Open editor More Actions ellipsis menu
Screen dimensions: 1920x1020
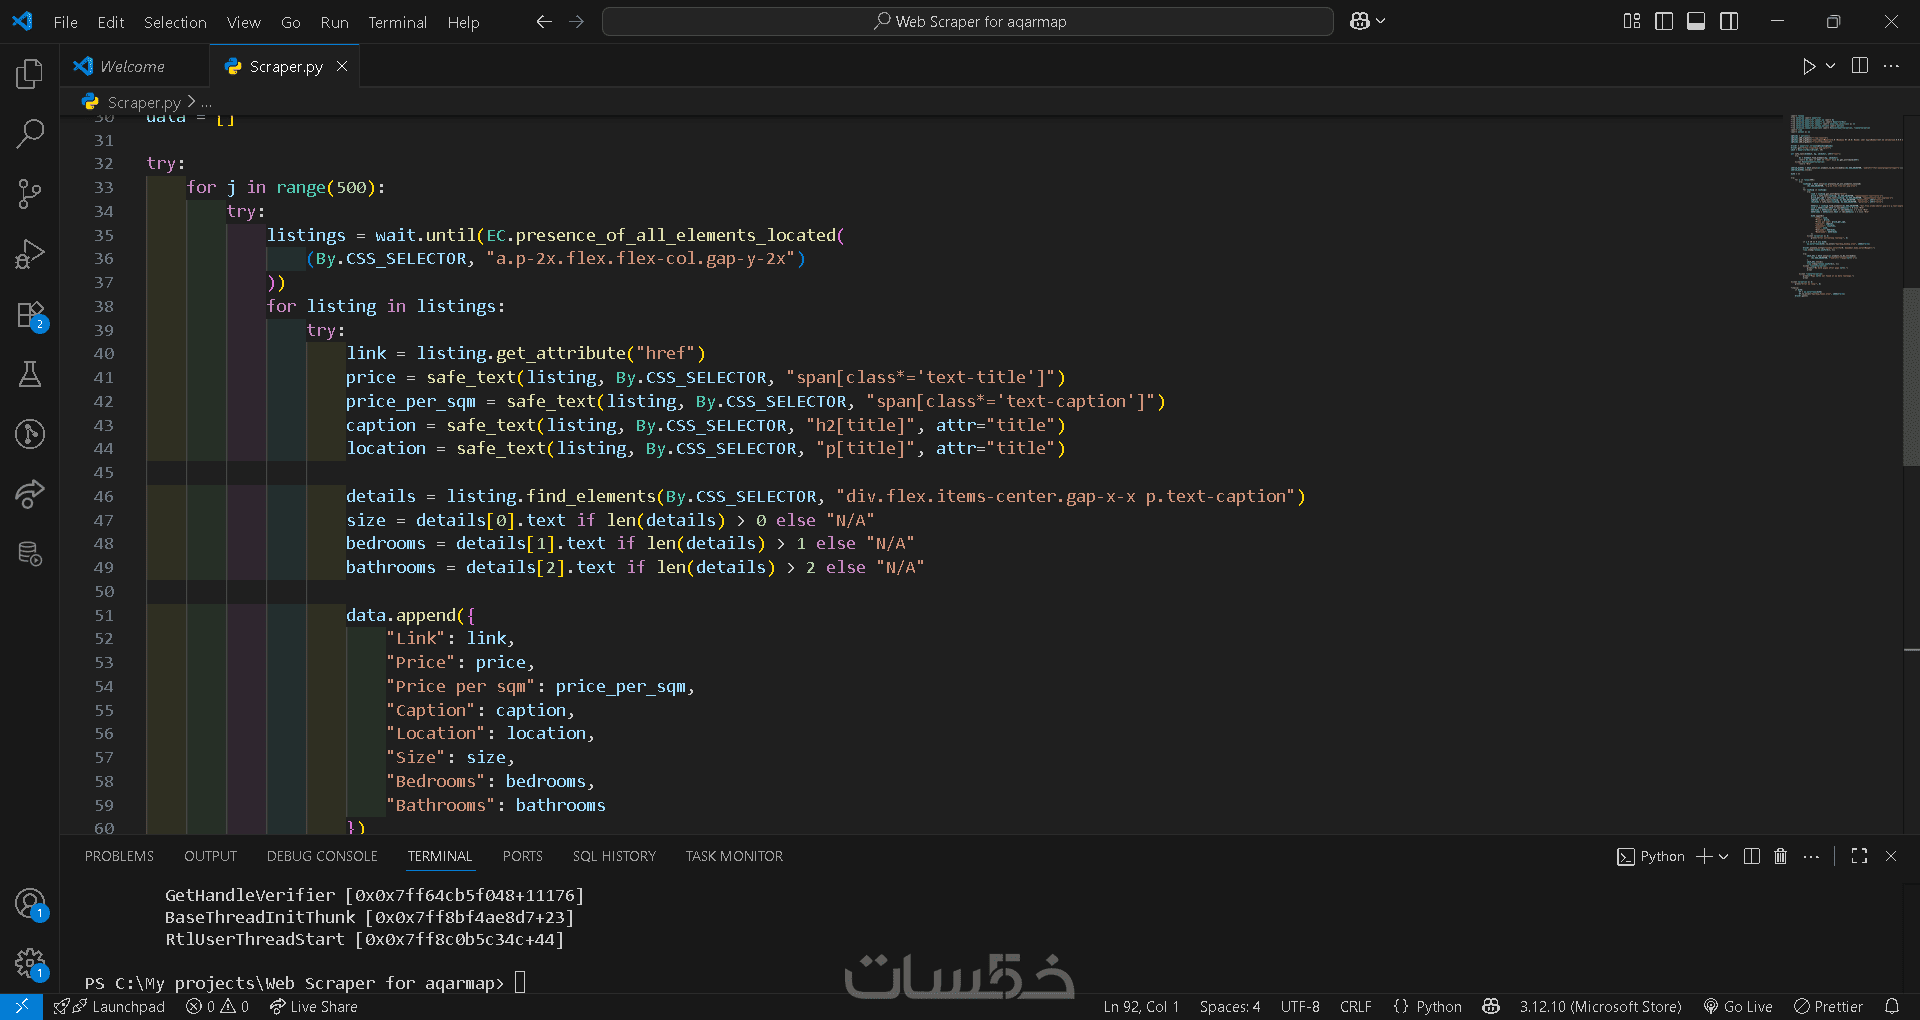pos(1891,66)
